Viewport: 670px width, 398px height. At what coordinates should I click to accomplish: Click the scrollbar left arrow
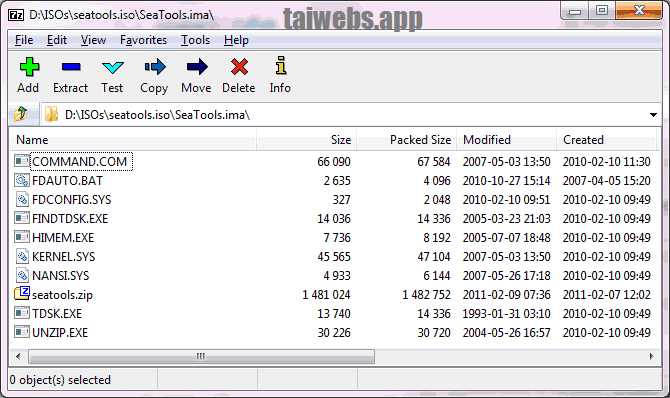(18, 356)
